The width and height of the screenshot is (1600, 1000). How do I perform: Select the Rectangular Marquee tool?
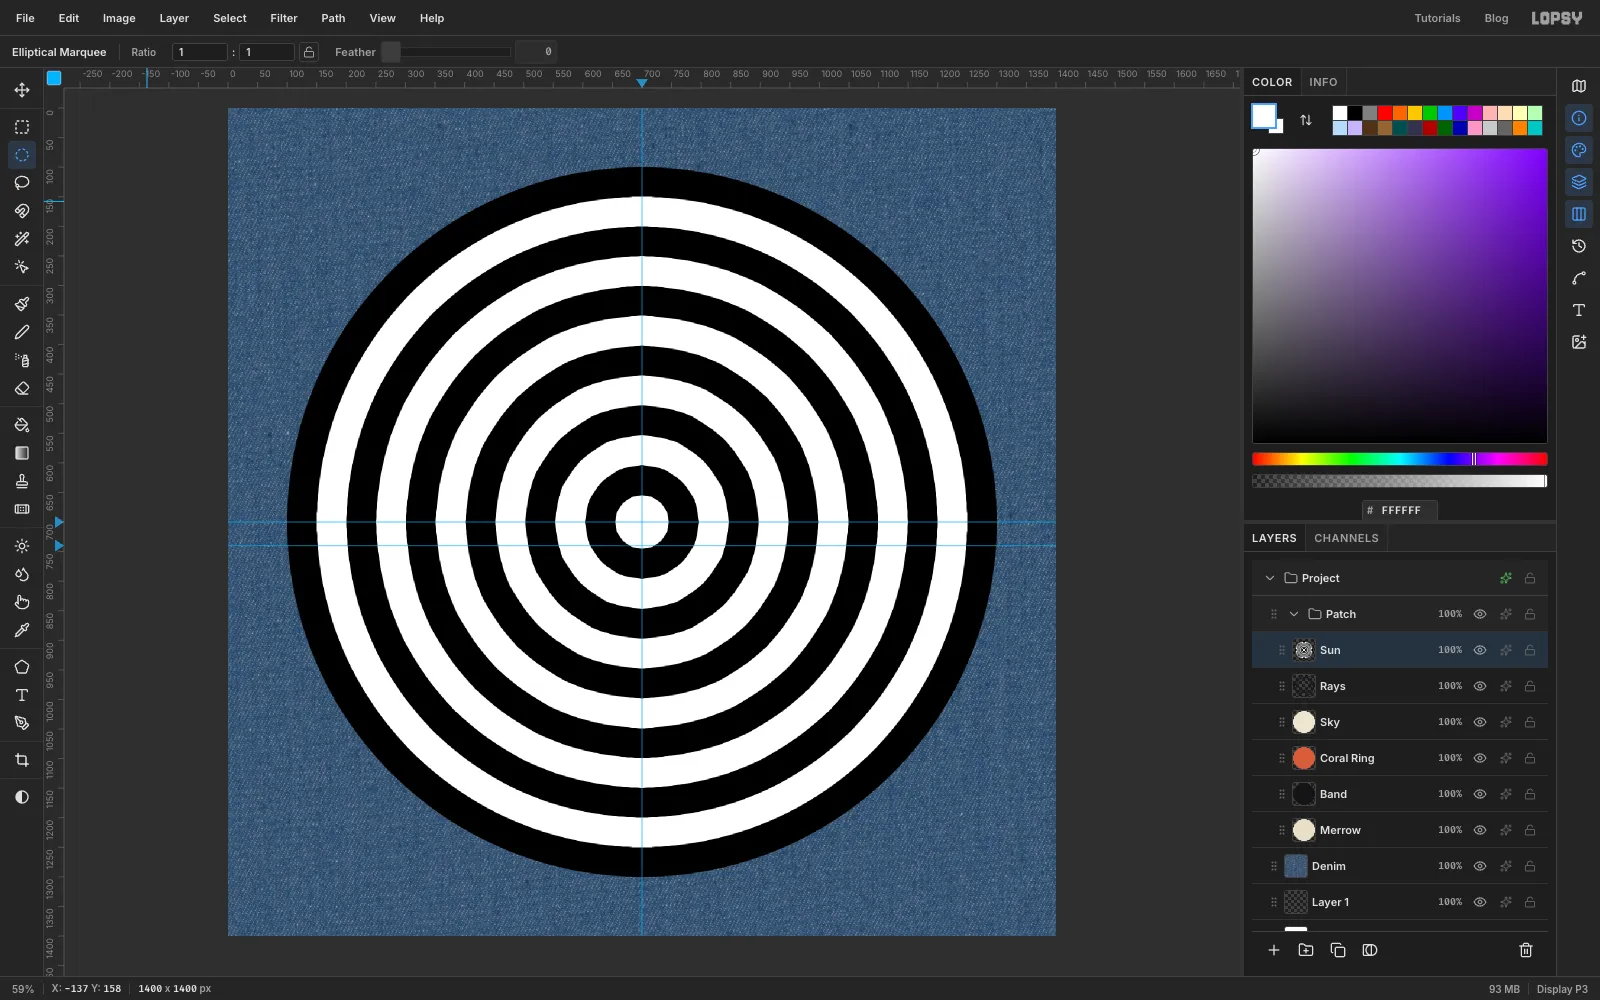pos(22,127)
